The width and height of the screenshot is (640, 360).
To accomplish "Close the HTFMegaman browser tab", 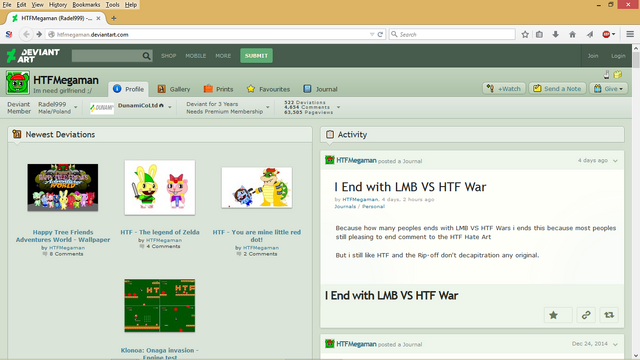I will pyautogui.click(x=98, y=18).
